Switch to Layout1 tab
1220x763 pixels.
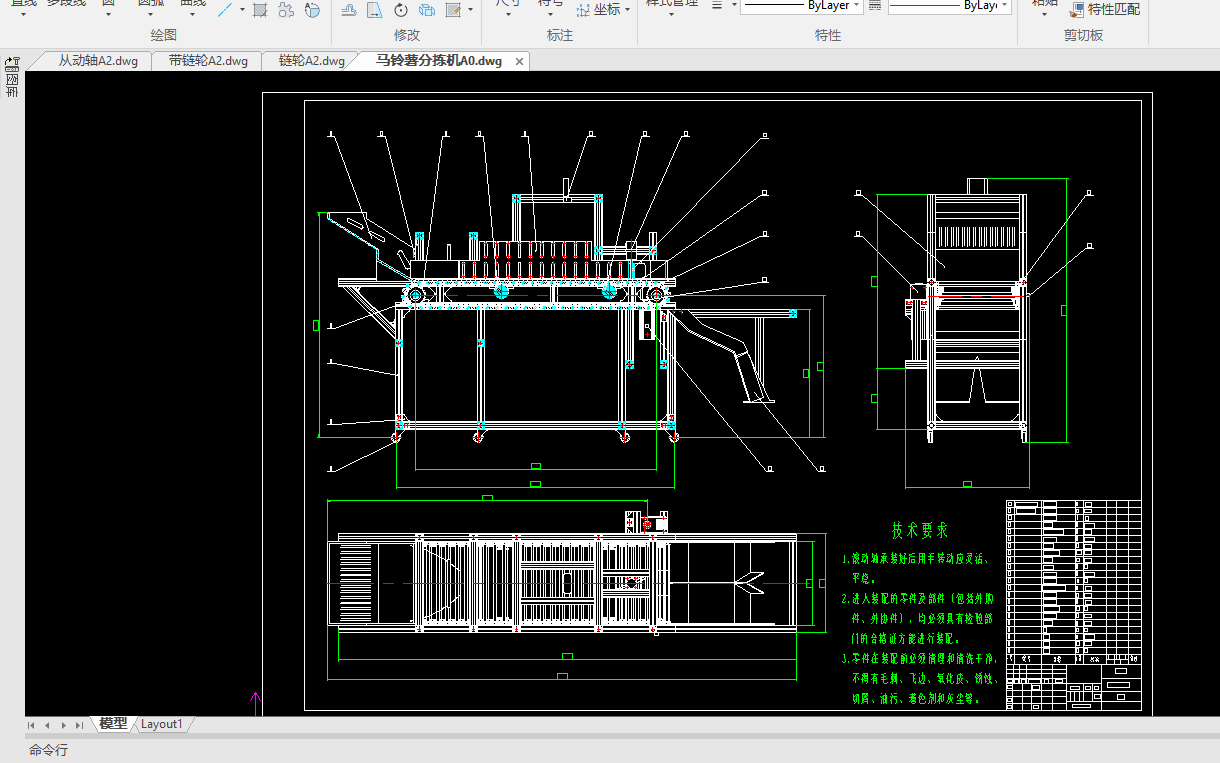162,724
